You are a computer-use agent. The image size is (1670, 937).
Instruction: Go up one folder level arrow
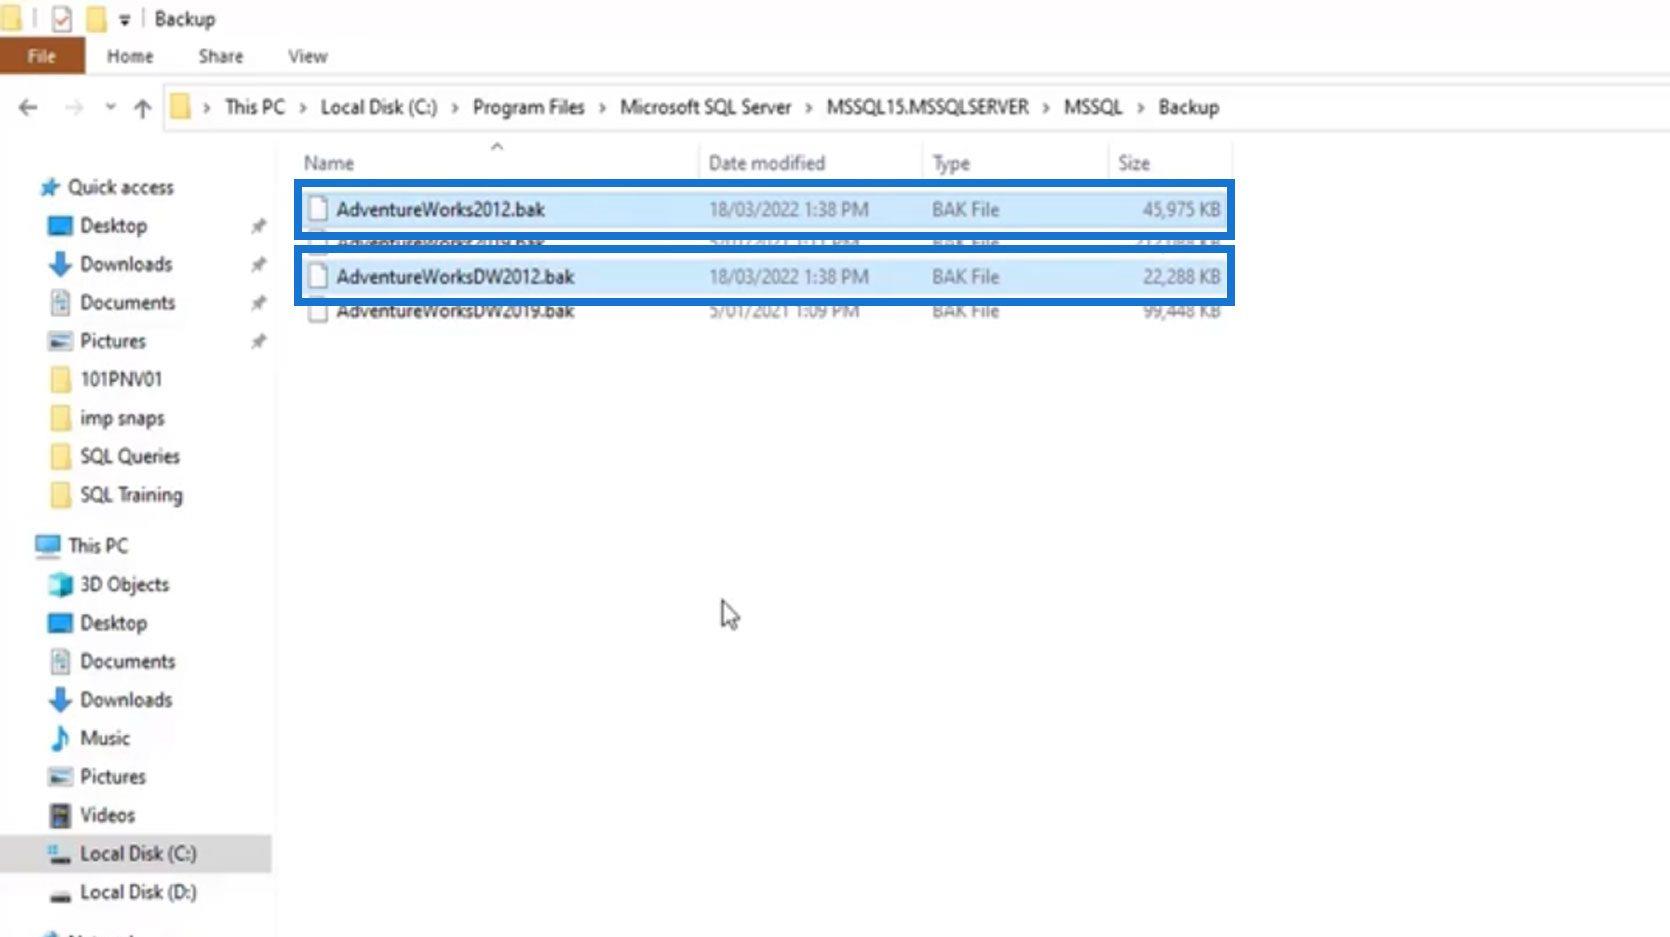pyautogui.click(x=142, y=108)
